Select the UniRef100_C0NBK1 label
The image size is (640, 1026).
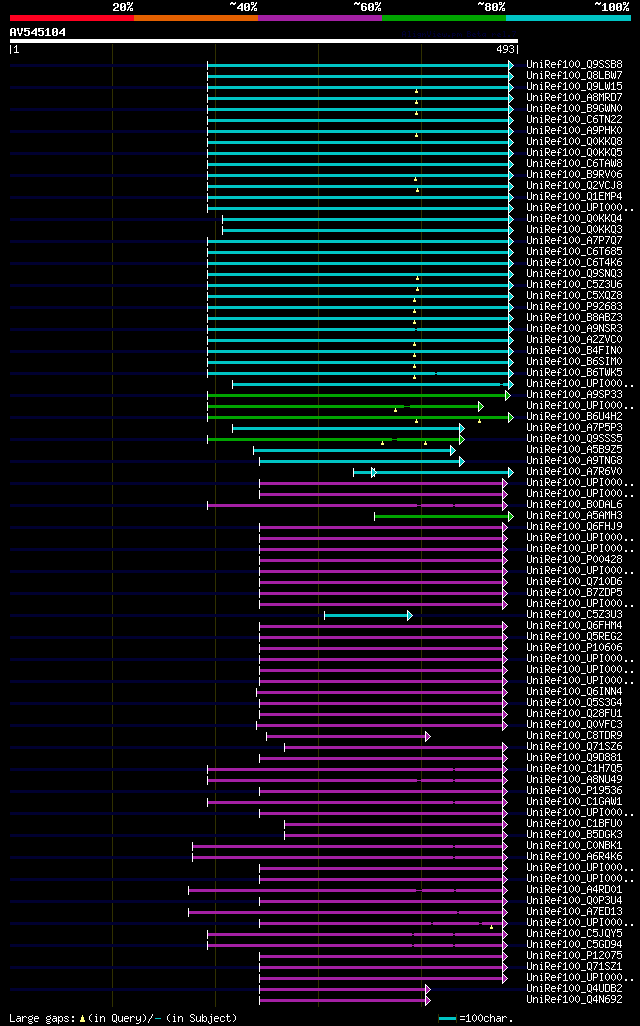(575, 845)
